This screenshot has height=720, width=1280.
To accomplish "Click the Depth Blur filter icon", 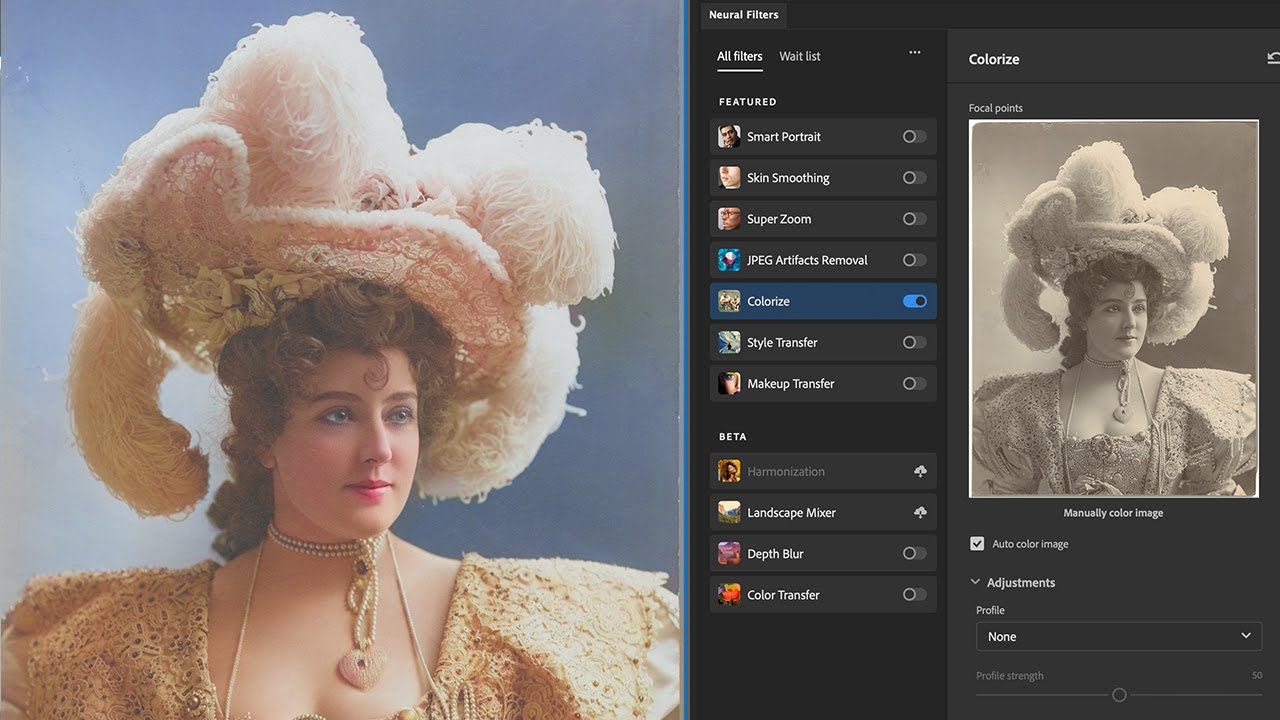I will click(729, 553).
